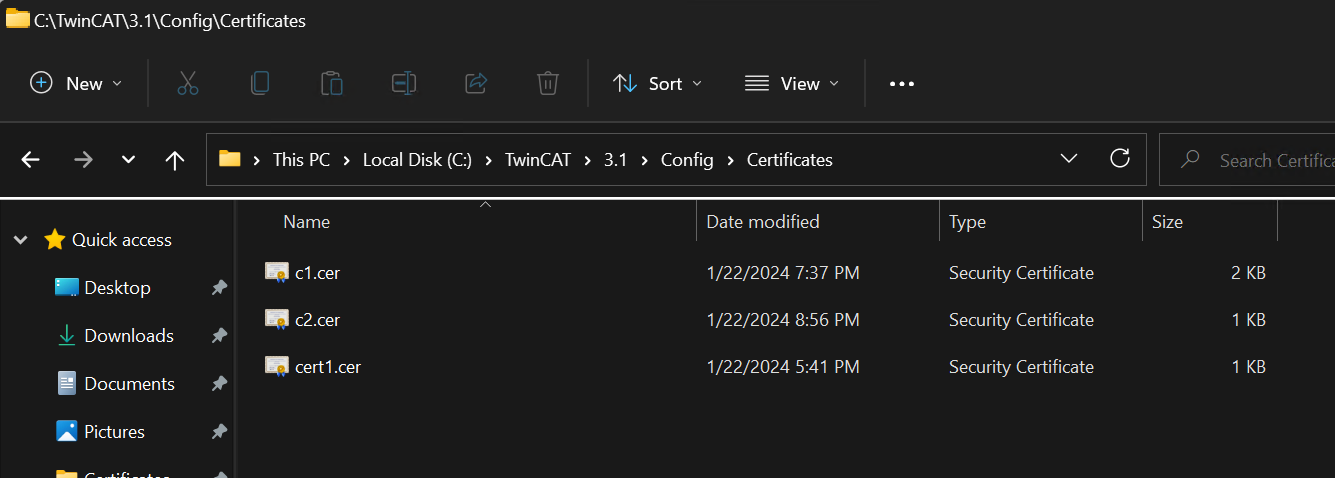Click the 1/22/2024 7:37 PM date
The width and height of the screenshot is (1335, 478).
point(783,272)
